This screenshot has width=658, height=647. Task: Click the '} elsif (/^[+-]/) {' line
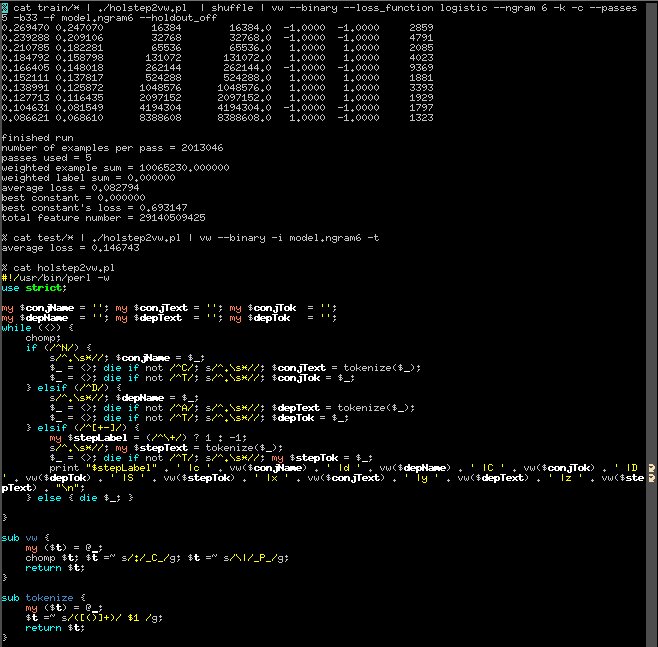(82, 428)
